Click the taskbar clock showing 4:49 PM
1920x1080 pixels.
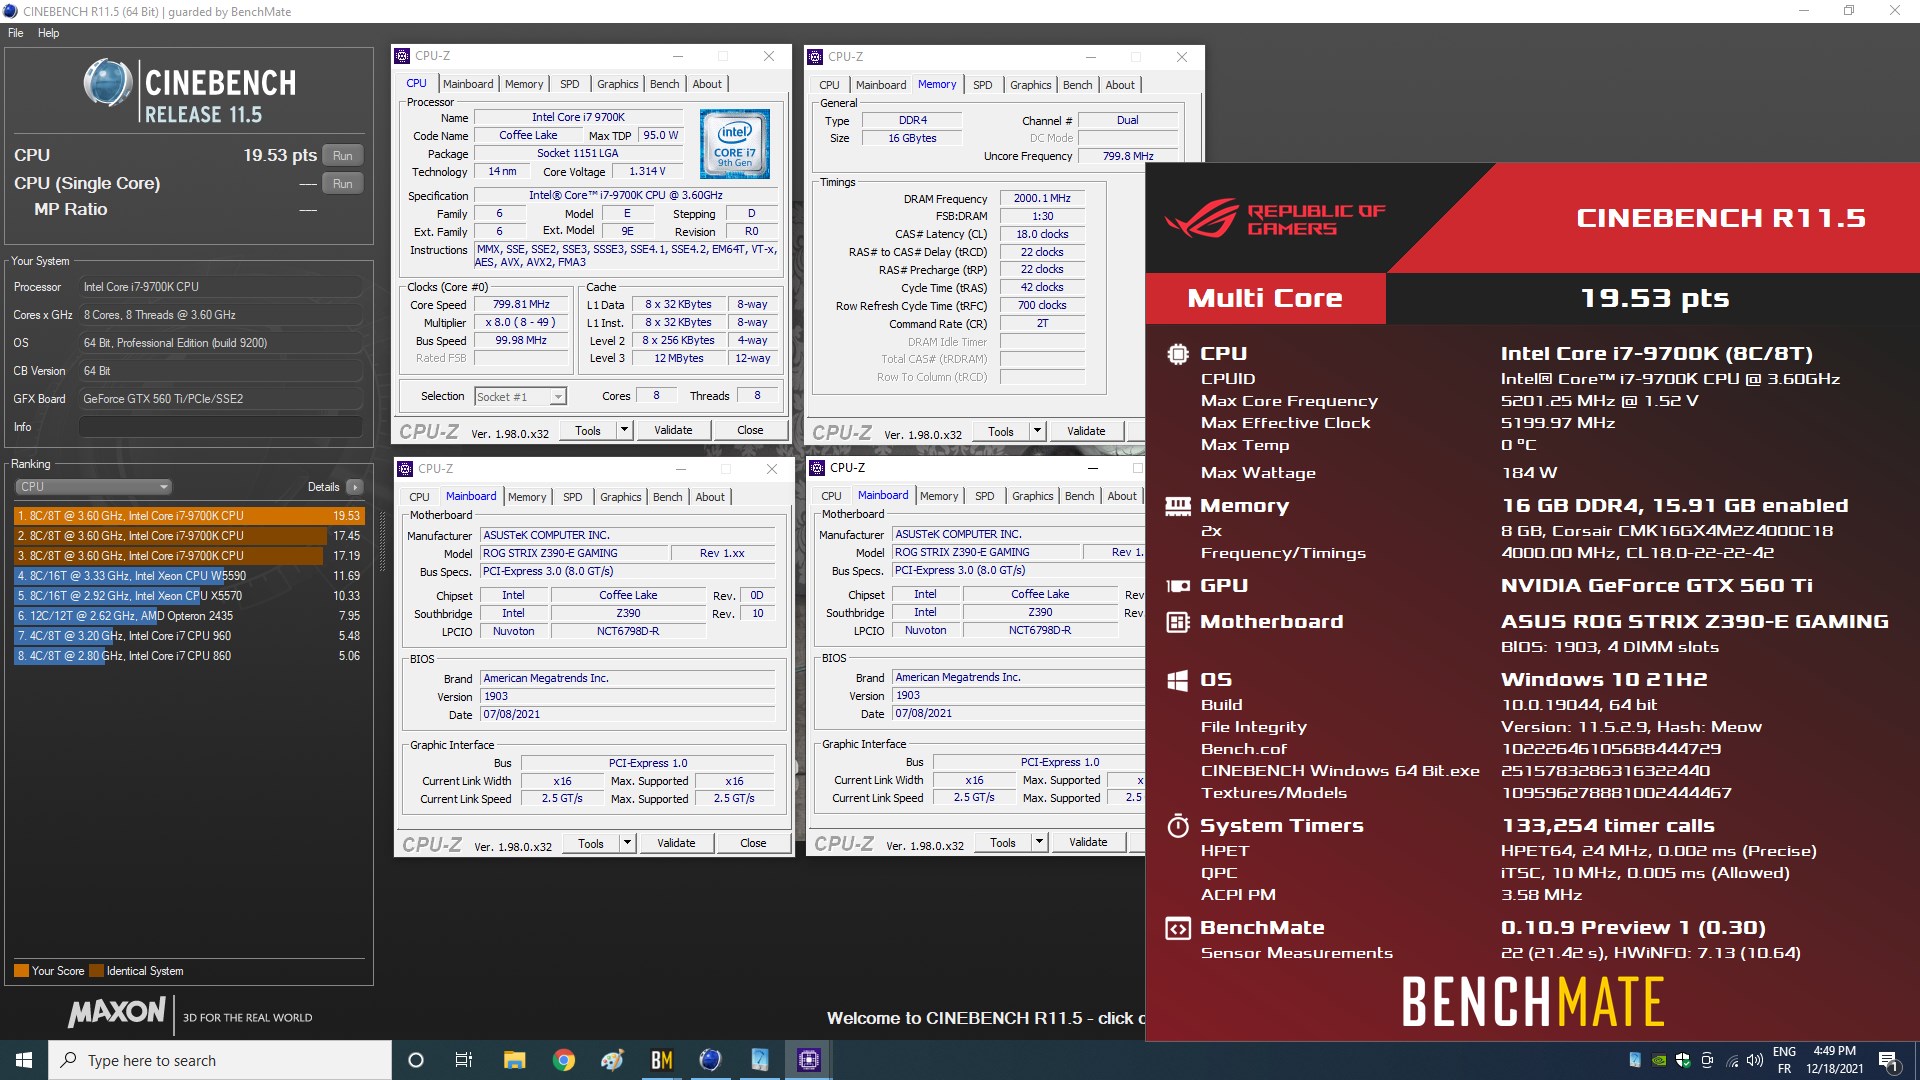[1834, 1060]
